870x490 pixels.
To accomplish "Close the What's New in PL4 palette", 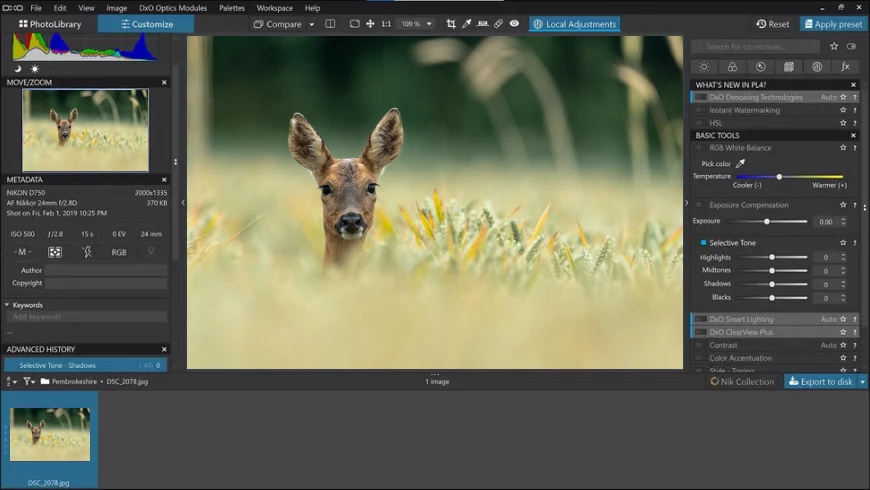I will click(x=853, y=85).
